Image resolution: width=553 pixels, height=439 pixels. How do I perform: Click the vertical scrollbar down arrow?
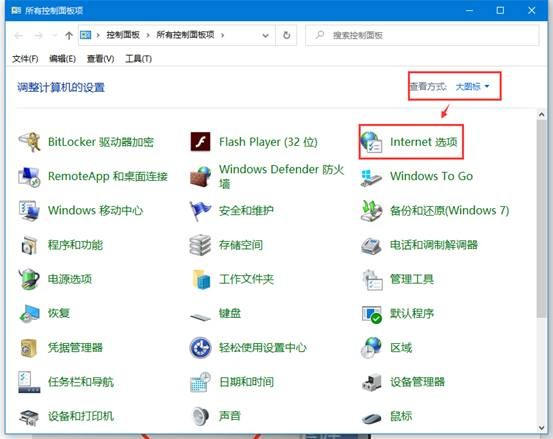pos(541,428)
